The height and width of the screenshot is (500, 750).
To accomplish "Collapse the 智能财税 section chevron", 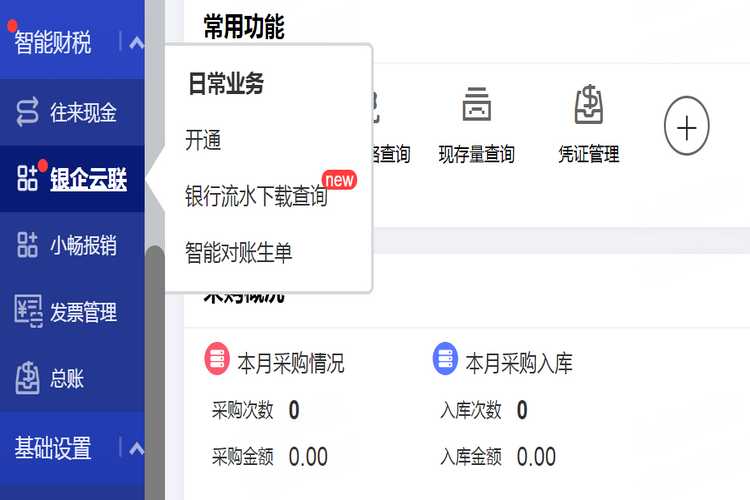I will [x=136, y=42].
